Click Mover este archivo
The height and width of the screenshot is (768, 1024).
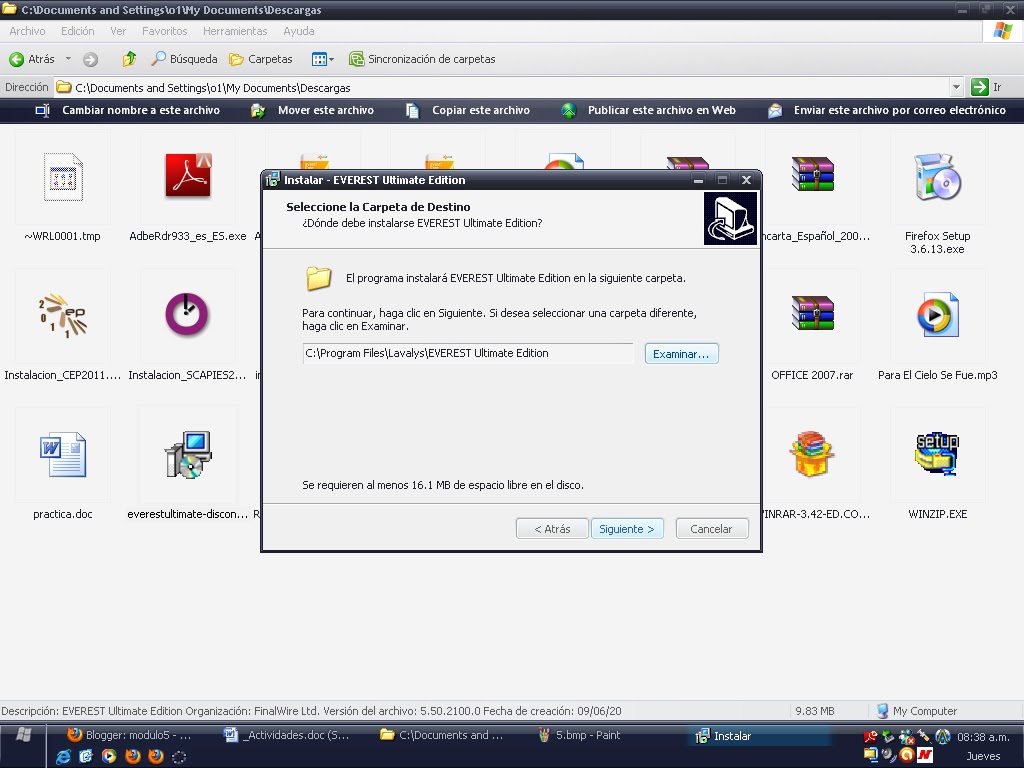tap(312, 110)
